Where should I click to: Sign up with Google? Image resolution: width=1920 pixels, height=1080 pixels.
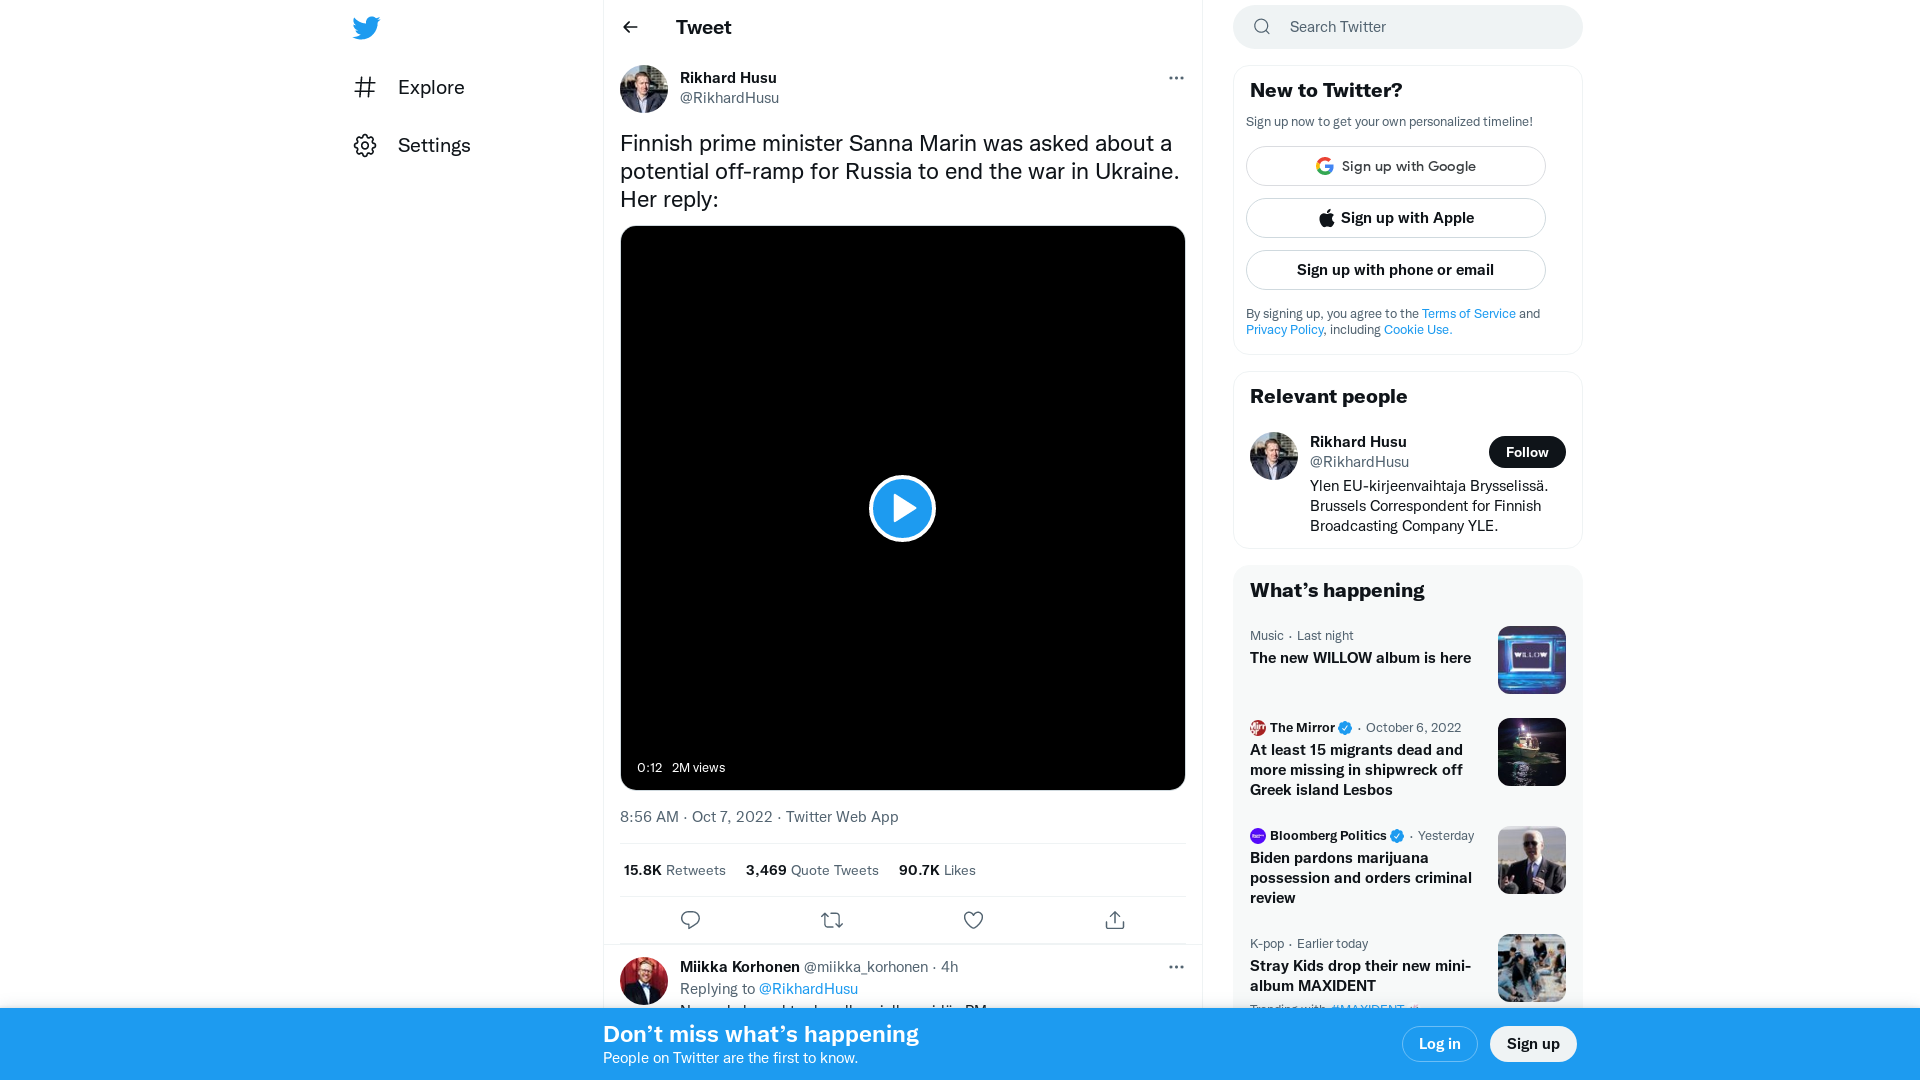1395,166
